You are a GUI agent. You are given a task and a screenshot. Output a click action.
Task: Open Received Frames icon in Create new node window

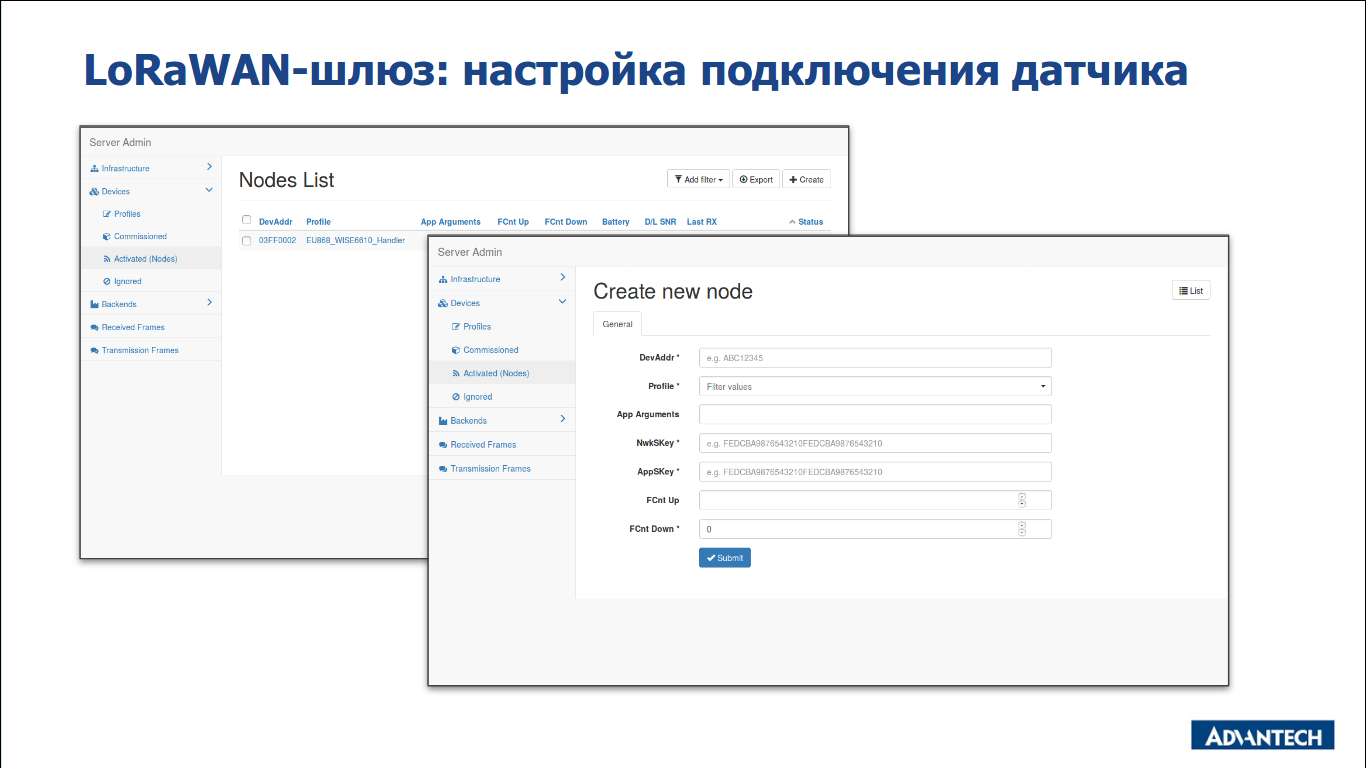443,445
